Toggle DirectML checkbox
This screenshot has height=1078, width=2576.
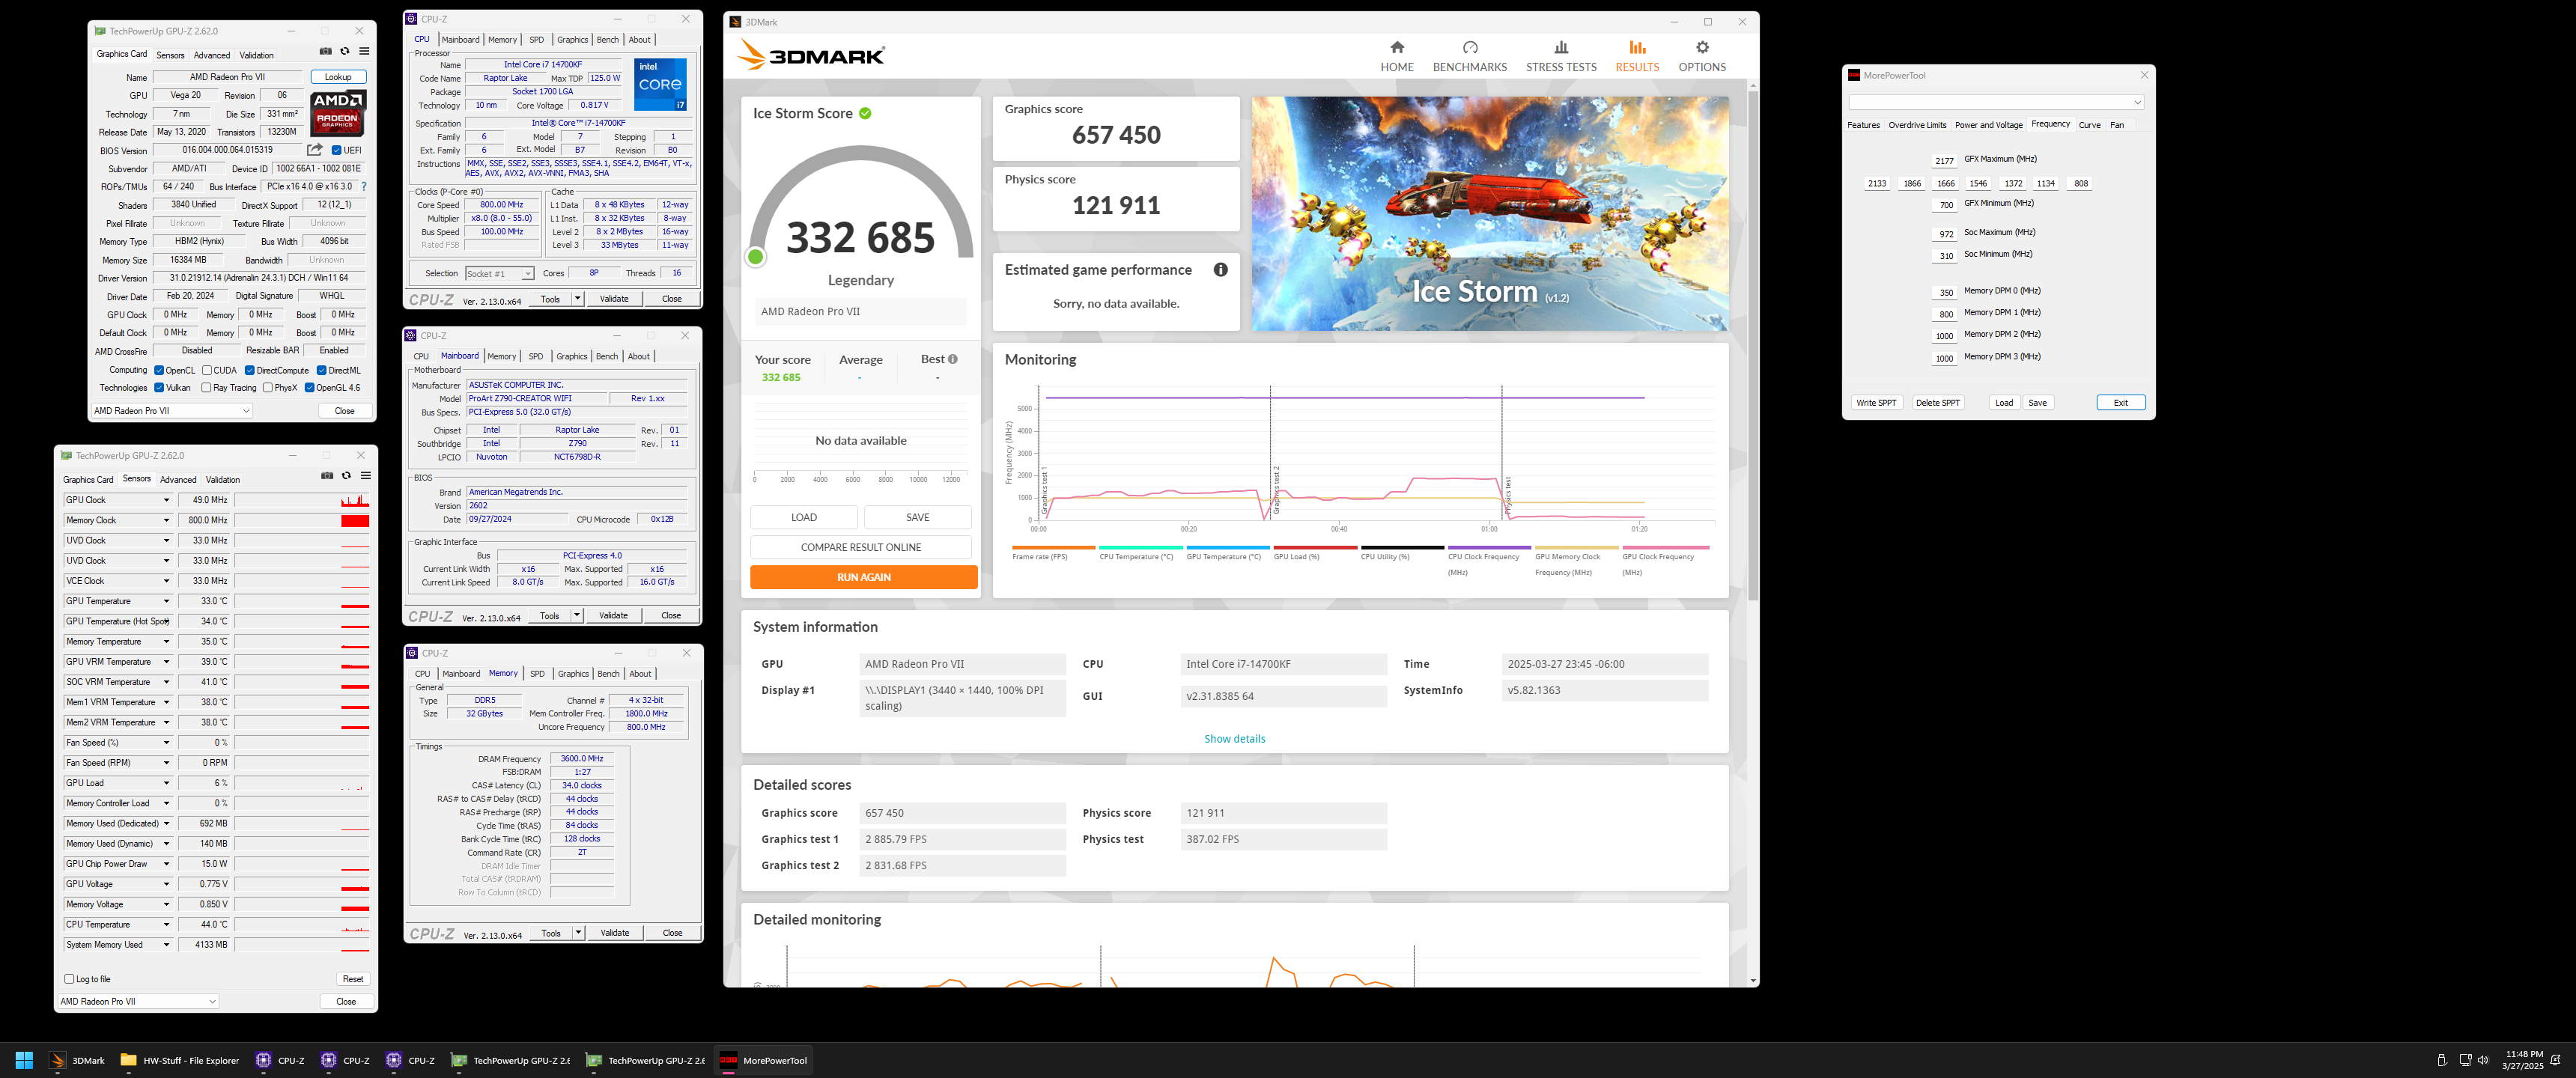322,370
